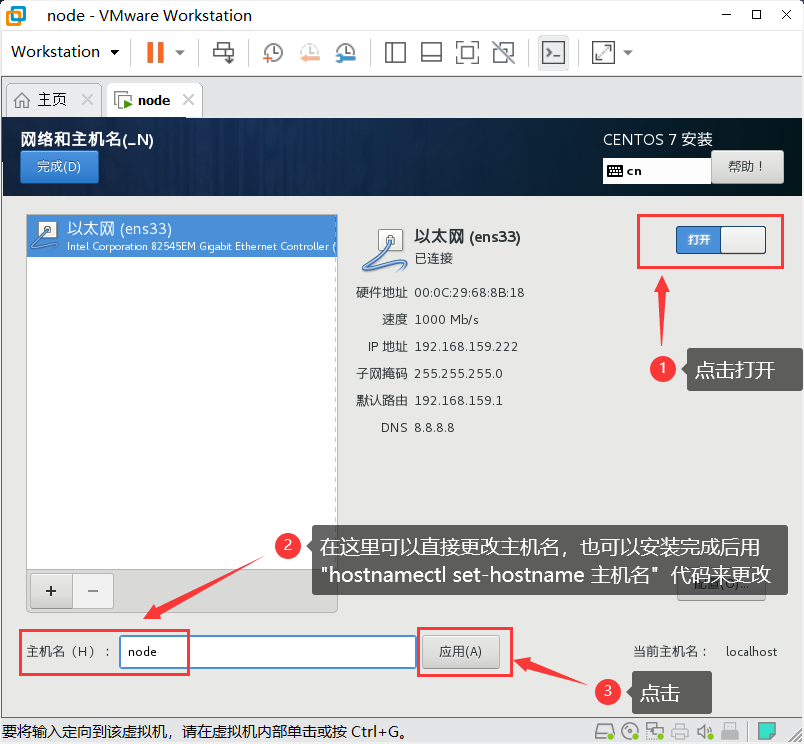Viewport: 804px width, 744px height.
Task: Enter full screen mode
Action: coord(467,52)
